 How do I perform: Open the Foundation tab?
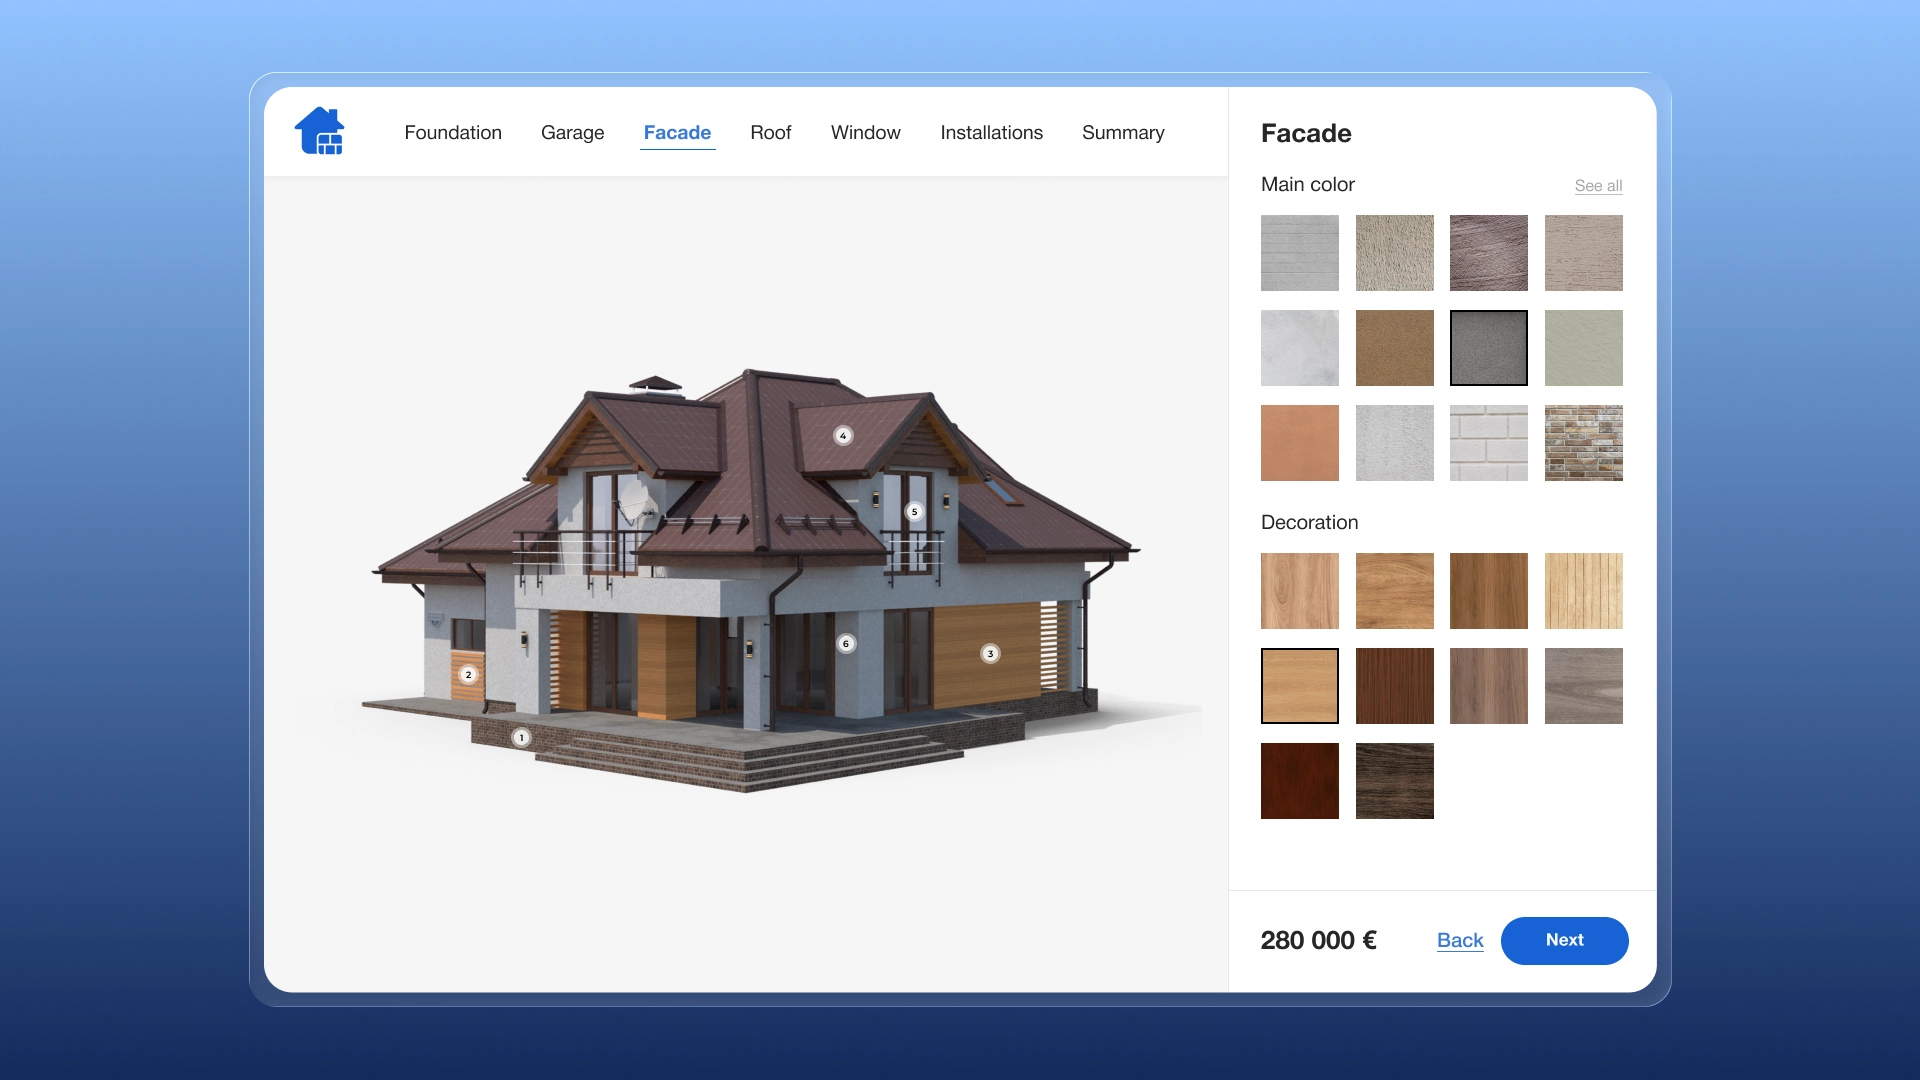click(453, 133)
